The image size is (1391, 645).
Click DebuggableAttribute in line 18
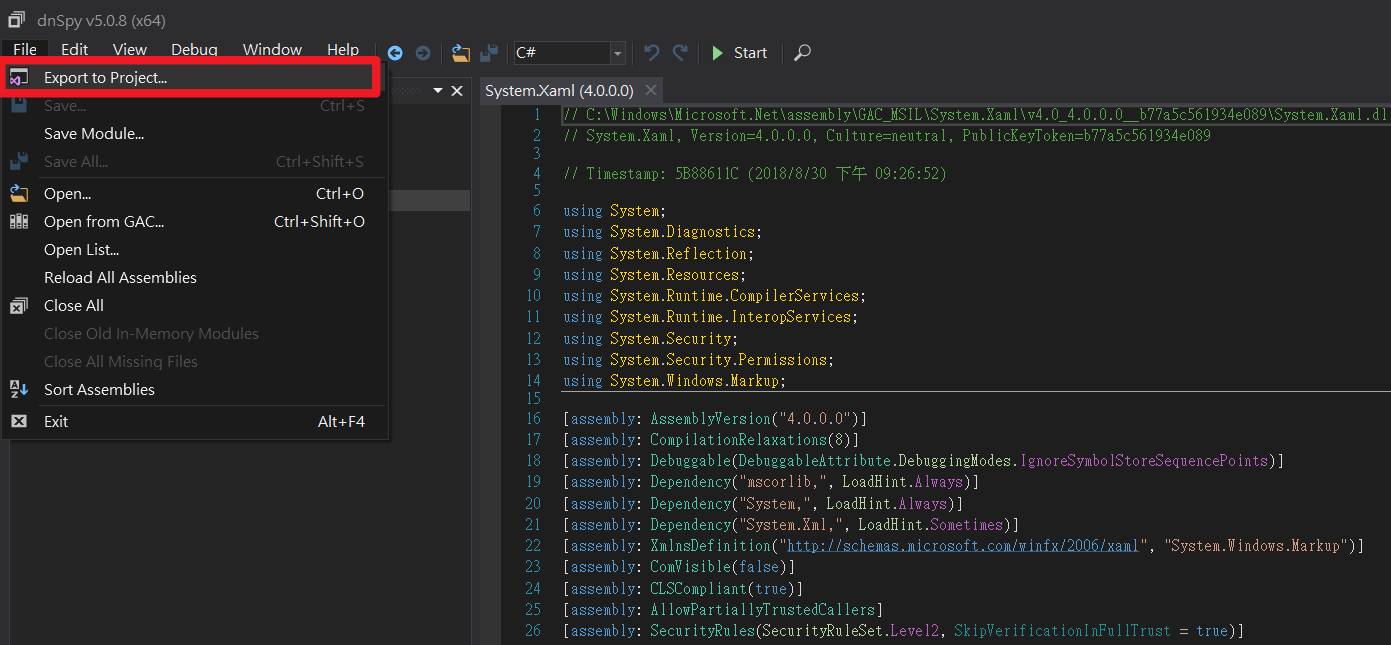814,461
